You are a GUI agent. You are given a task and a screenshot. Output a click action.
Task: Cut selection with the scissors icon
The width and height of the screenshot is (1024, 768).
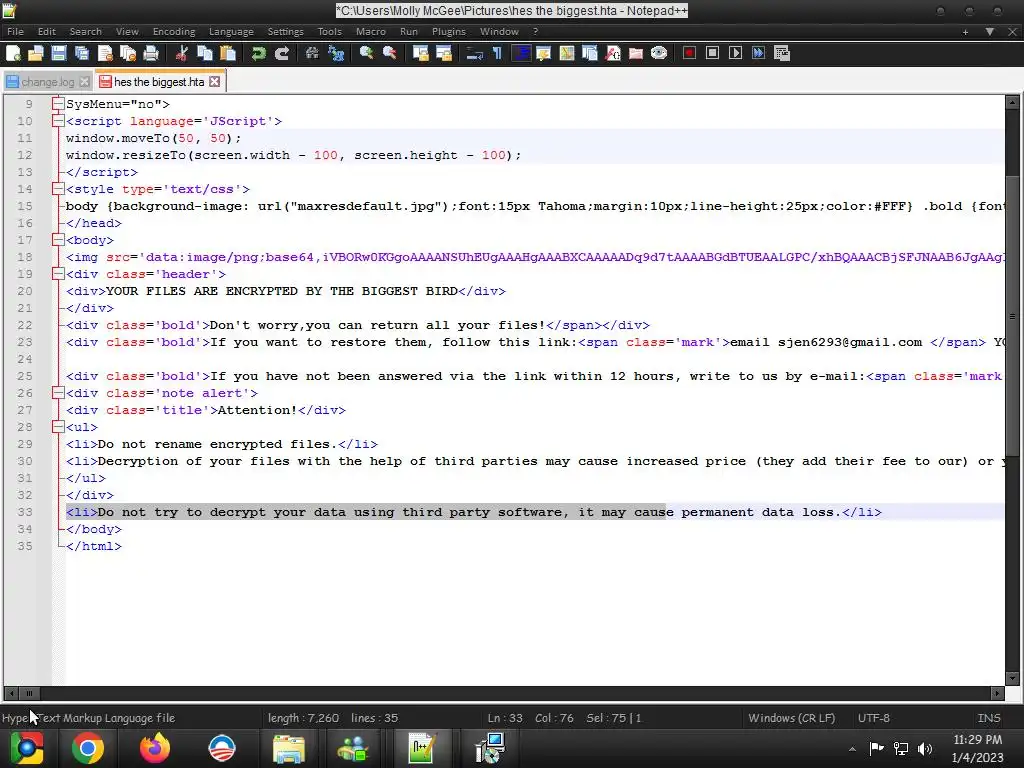point(182,54)
